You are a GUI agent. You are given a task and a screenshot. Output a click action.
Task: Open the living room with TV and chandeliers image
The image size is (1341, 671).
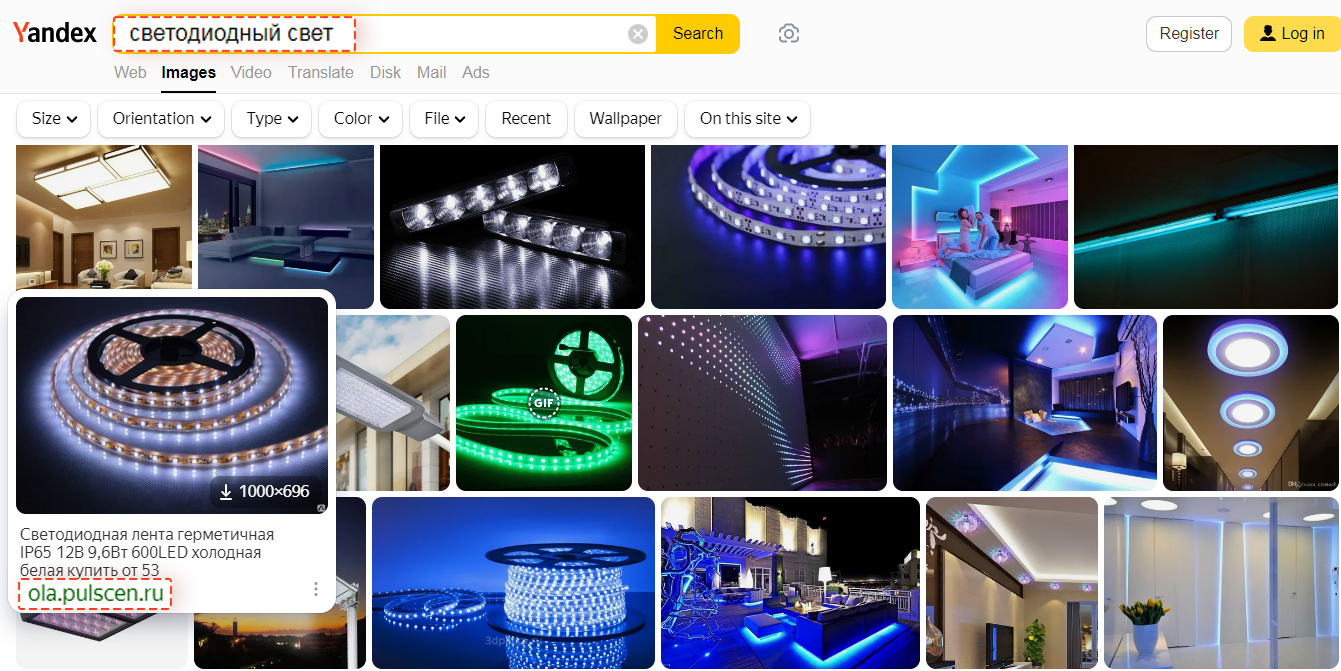click(1012, 583)
